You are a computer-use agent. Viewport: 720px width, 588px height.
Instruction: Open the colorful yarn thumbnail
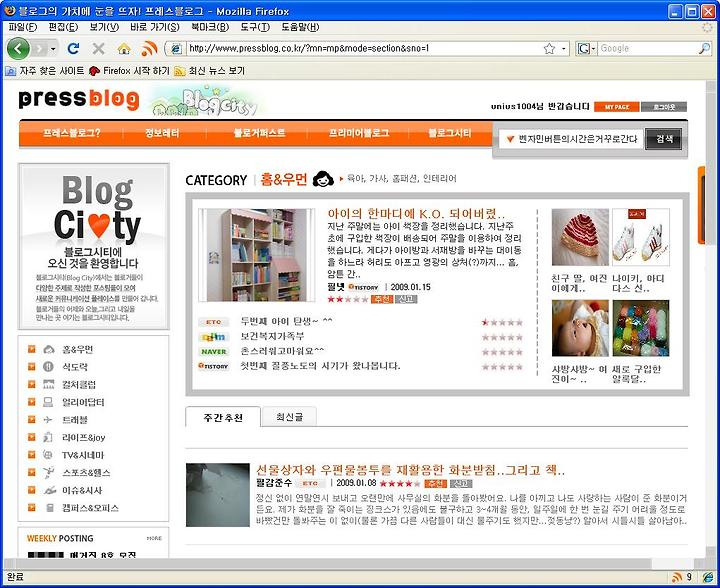[641, 328]
